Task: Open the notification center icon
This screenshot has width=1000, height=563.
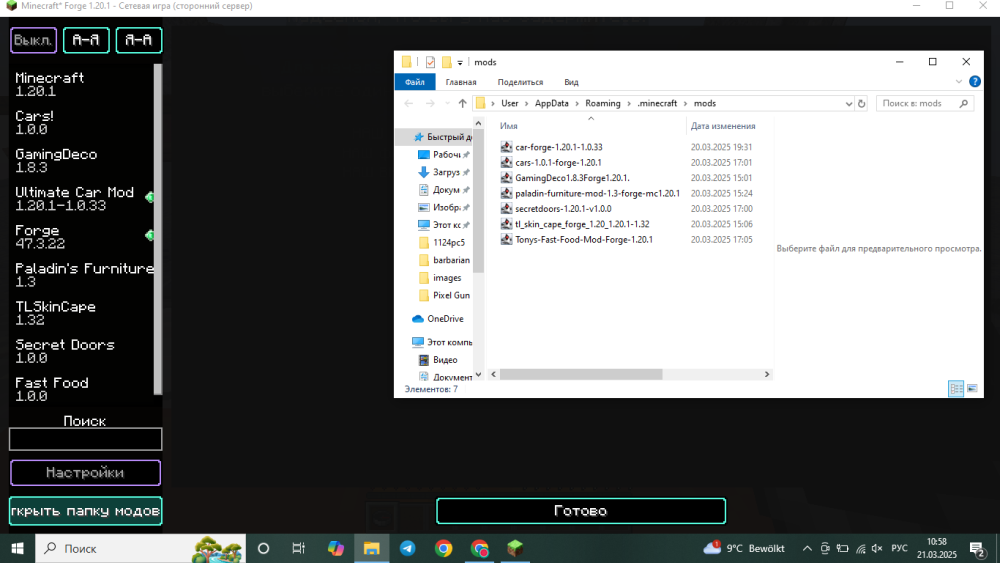Action: point(978,548)
